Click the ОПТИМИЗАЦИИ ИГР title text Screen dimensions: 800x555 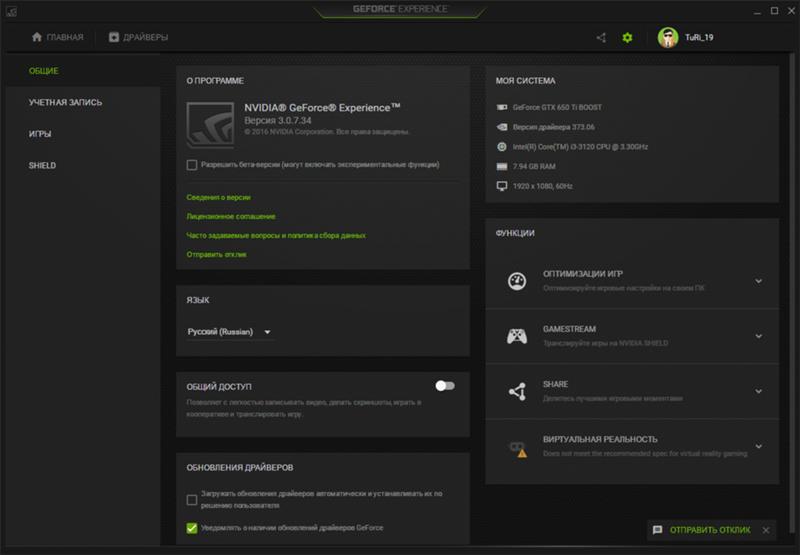point(583,274)
